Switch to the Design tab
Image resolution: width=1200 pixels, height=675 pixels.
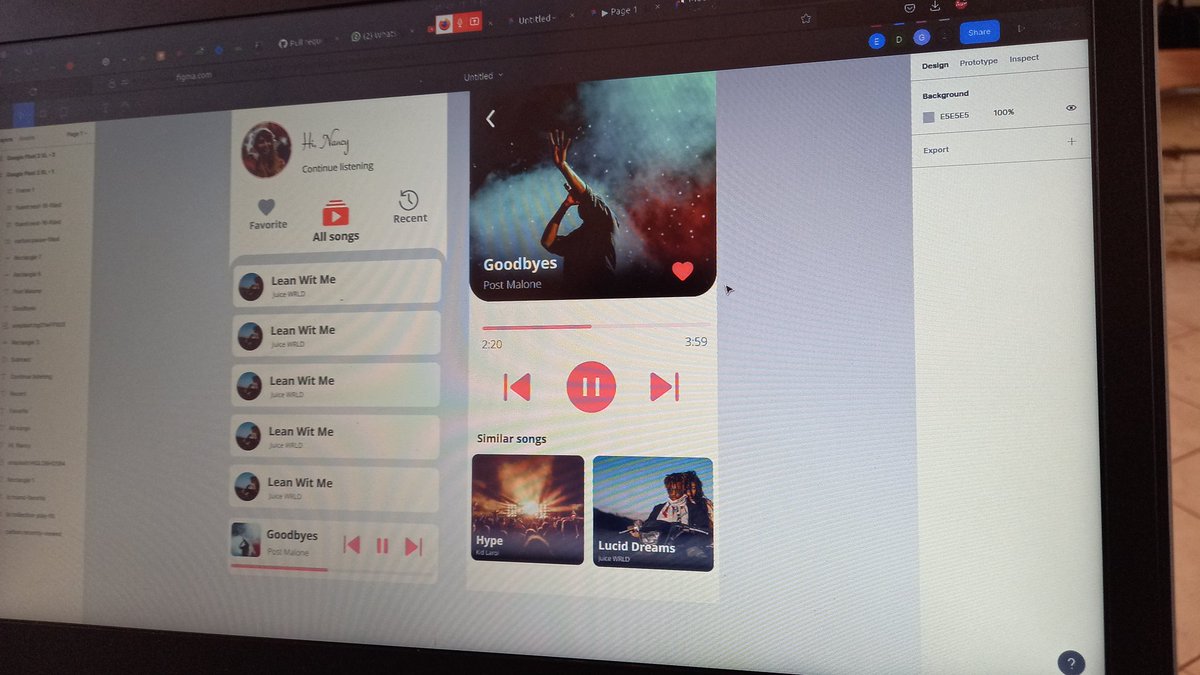coord(935,65)
